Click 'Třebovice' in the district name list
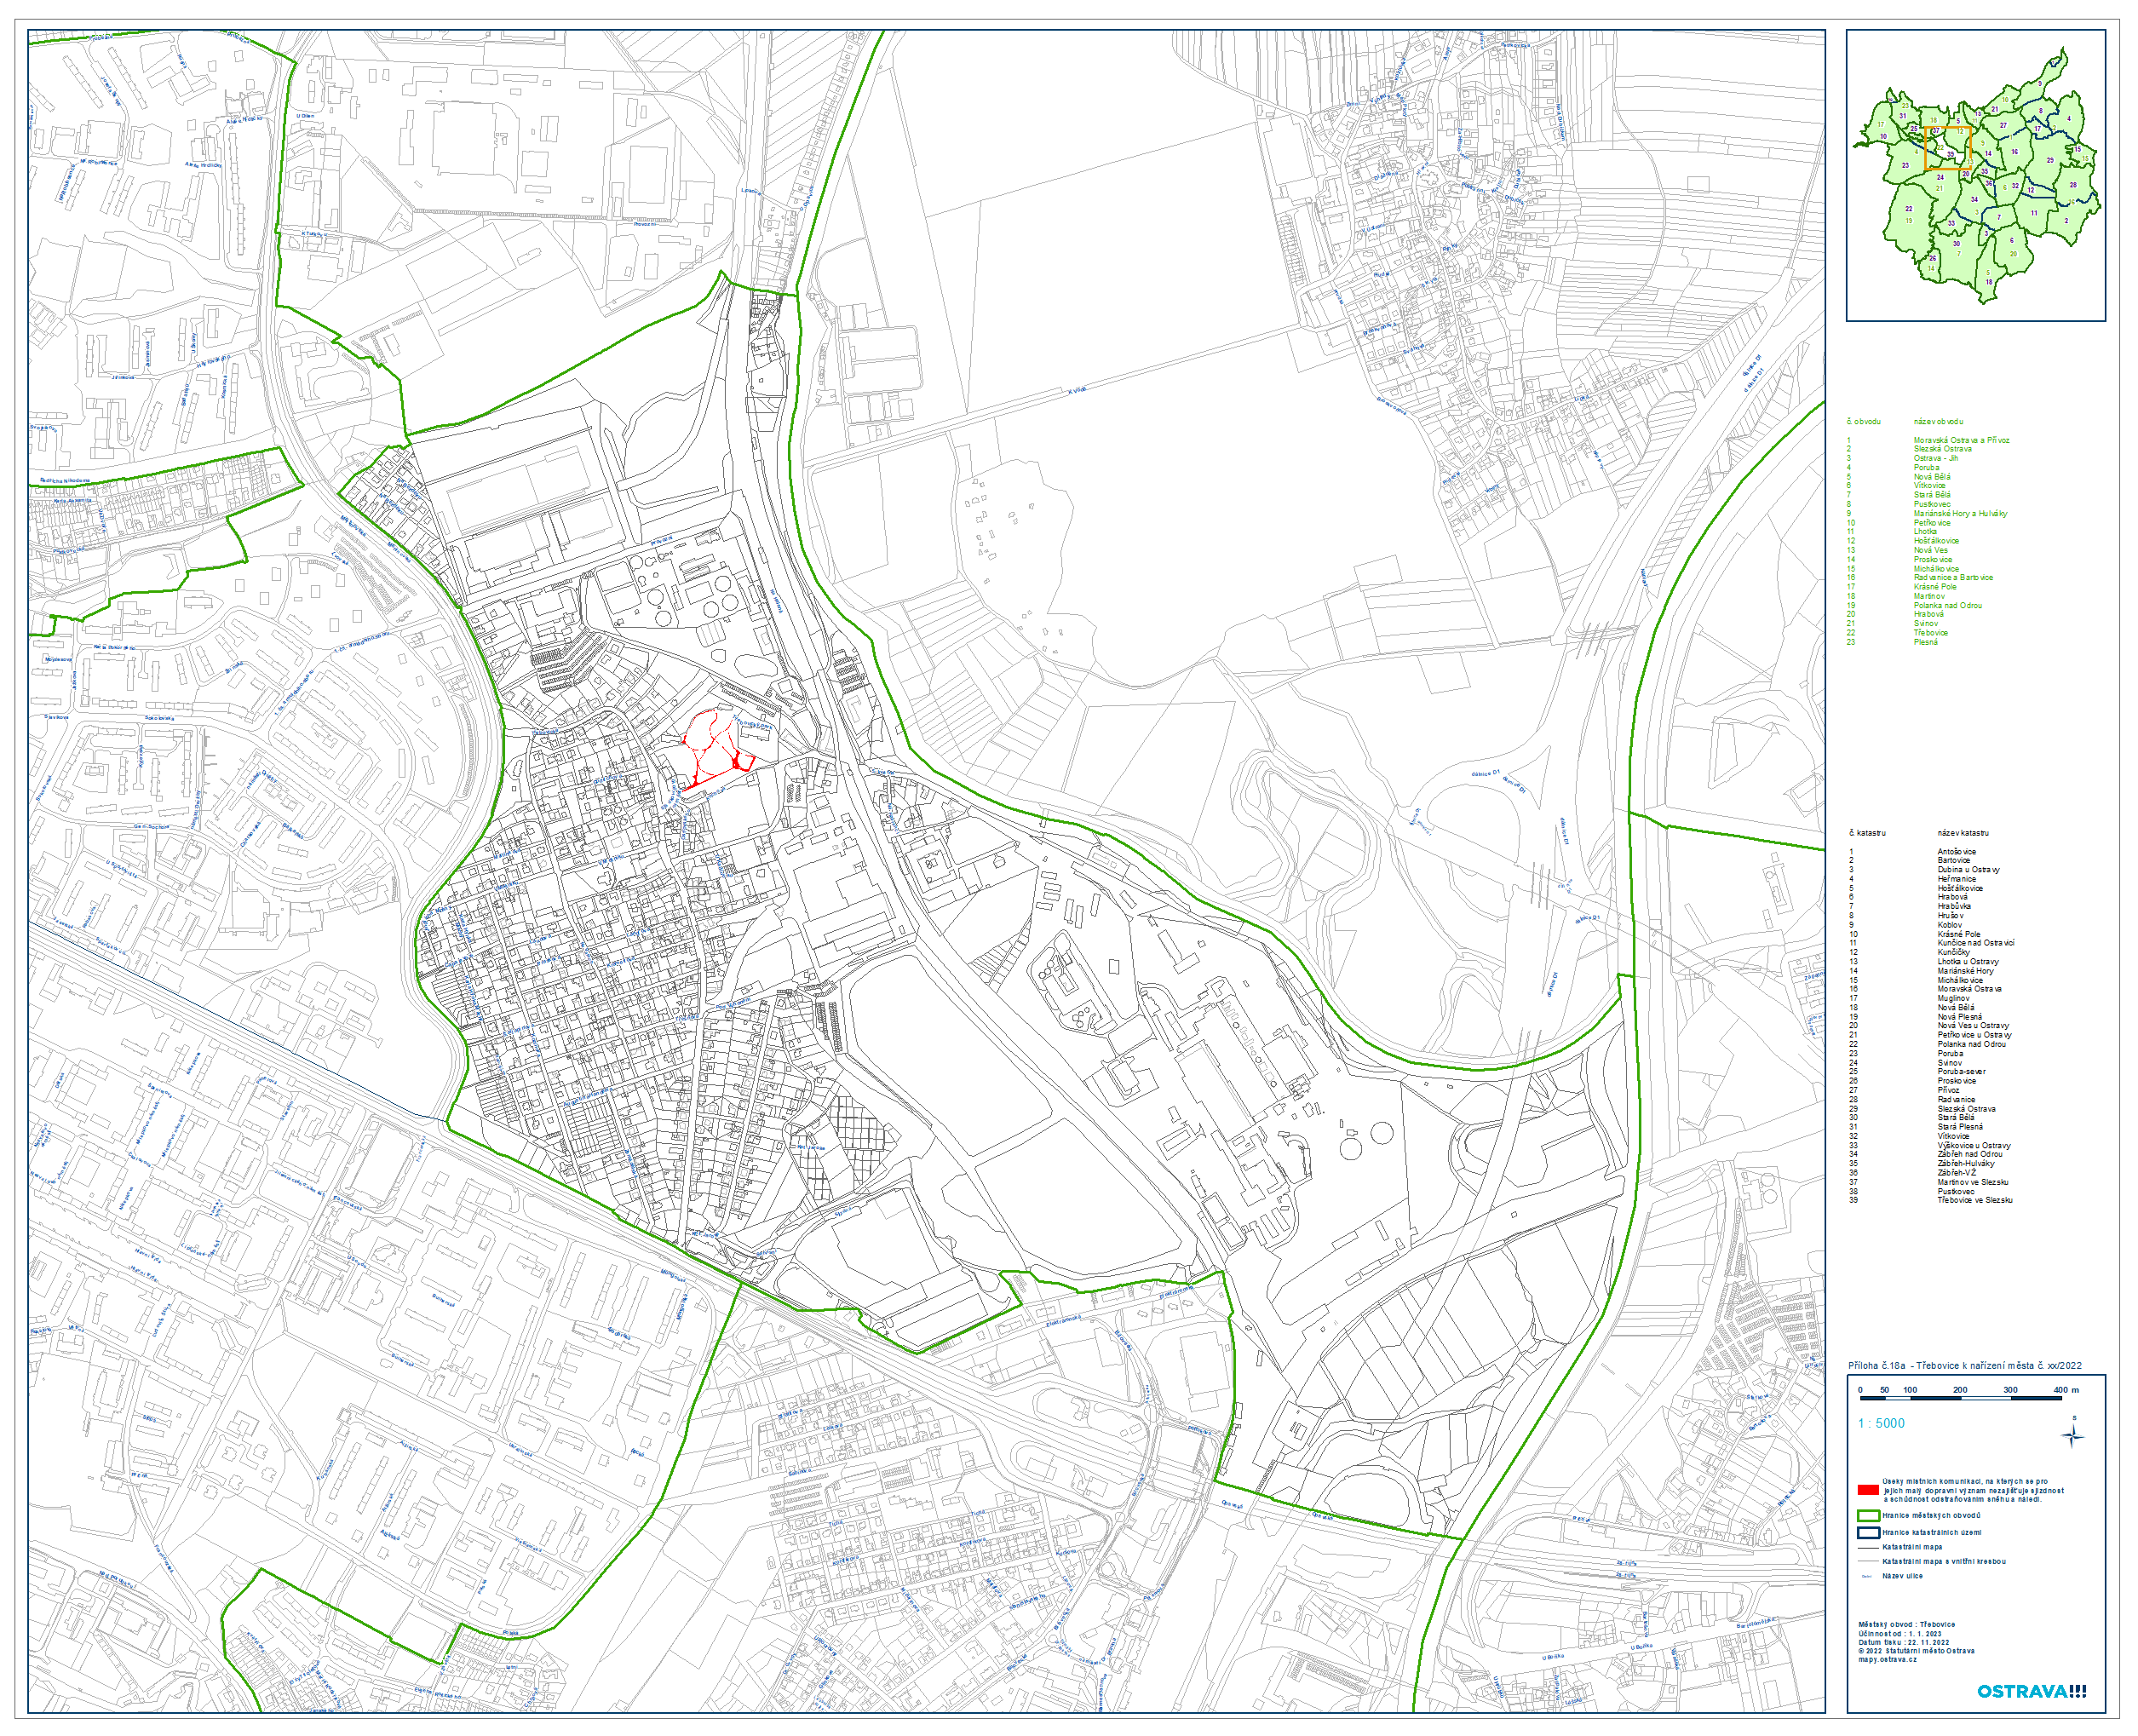The height and width of the screenshot is (1736, 2138). pyautogui.click(x=1930, y=633)
